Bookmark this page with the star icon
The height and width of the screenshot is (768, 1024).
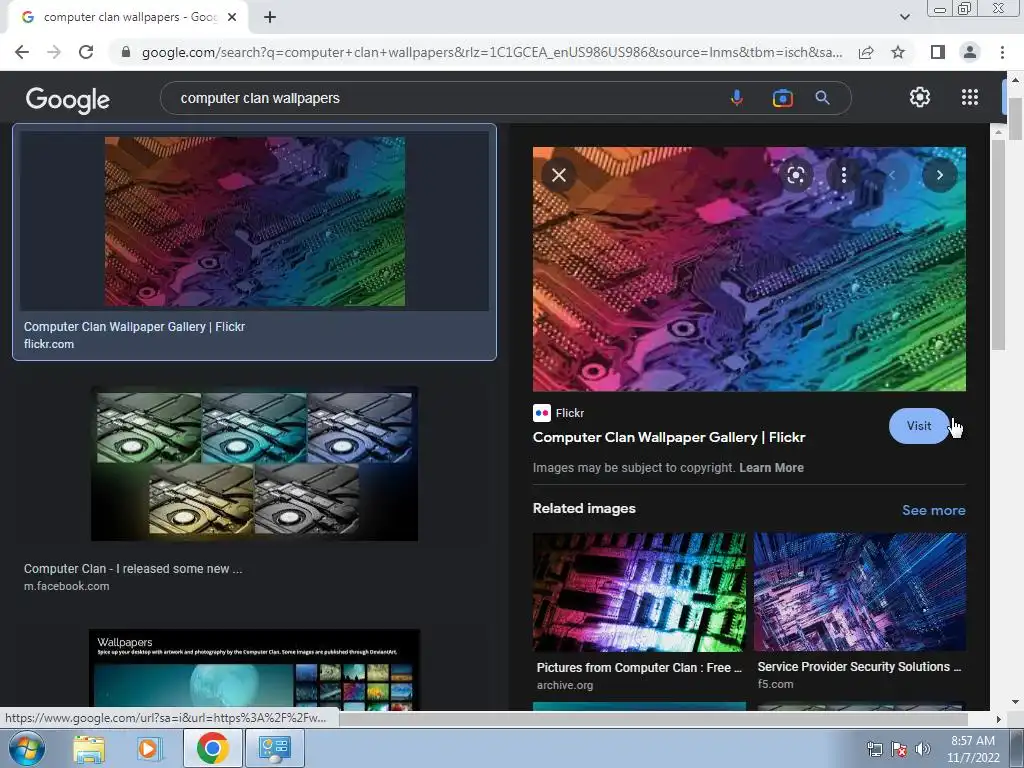click(898, 52)
